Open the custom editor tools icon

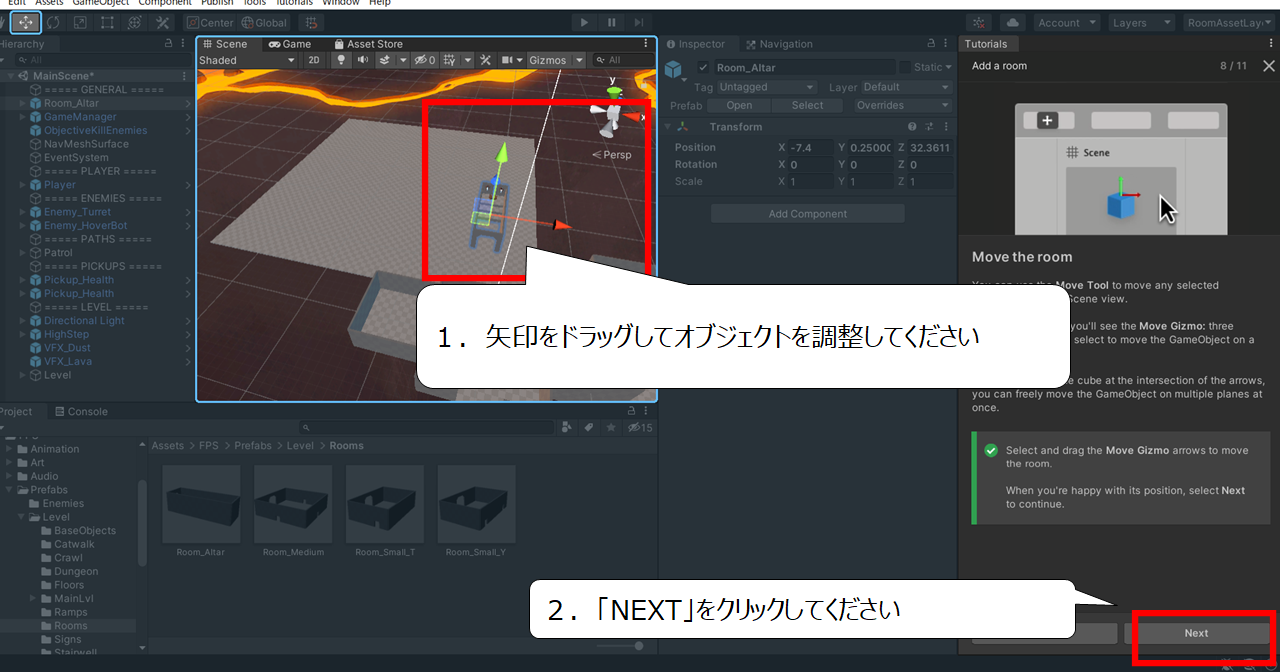(x=162, y=22)
